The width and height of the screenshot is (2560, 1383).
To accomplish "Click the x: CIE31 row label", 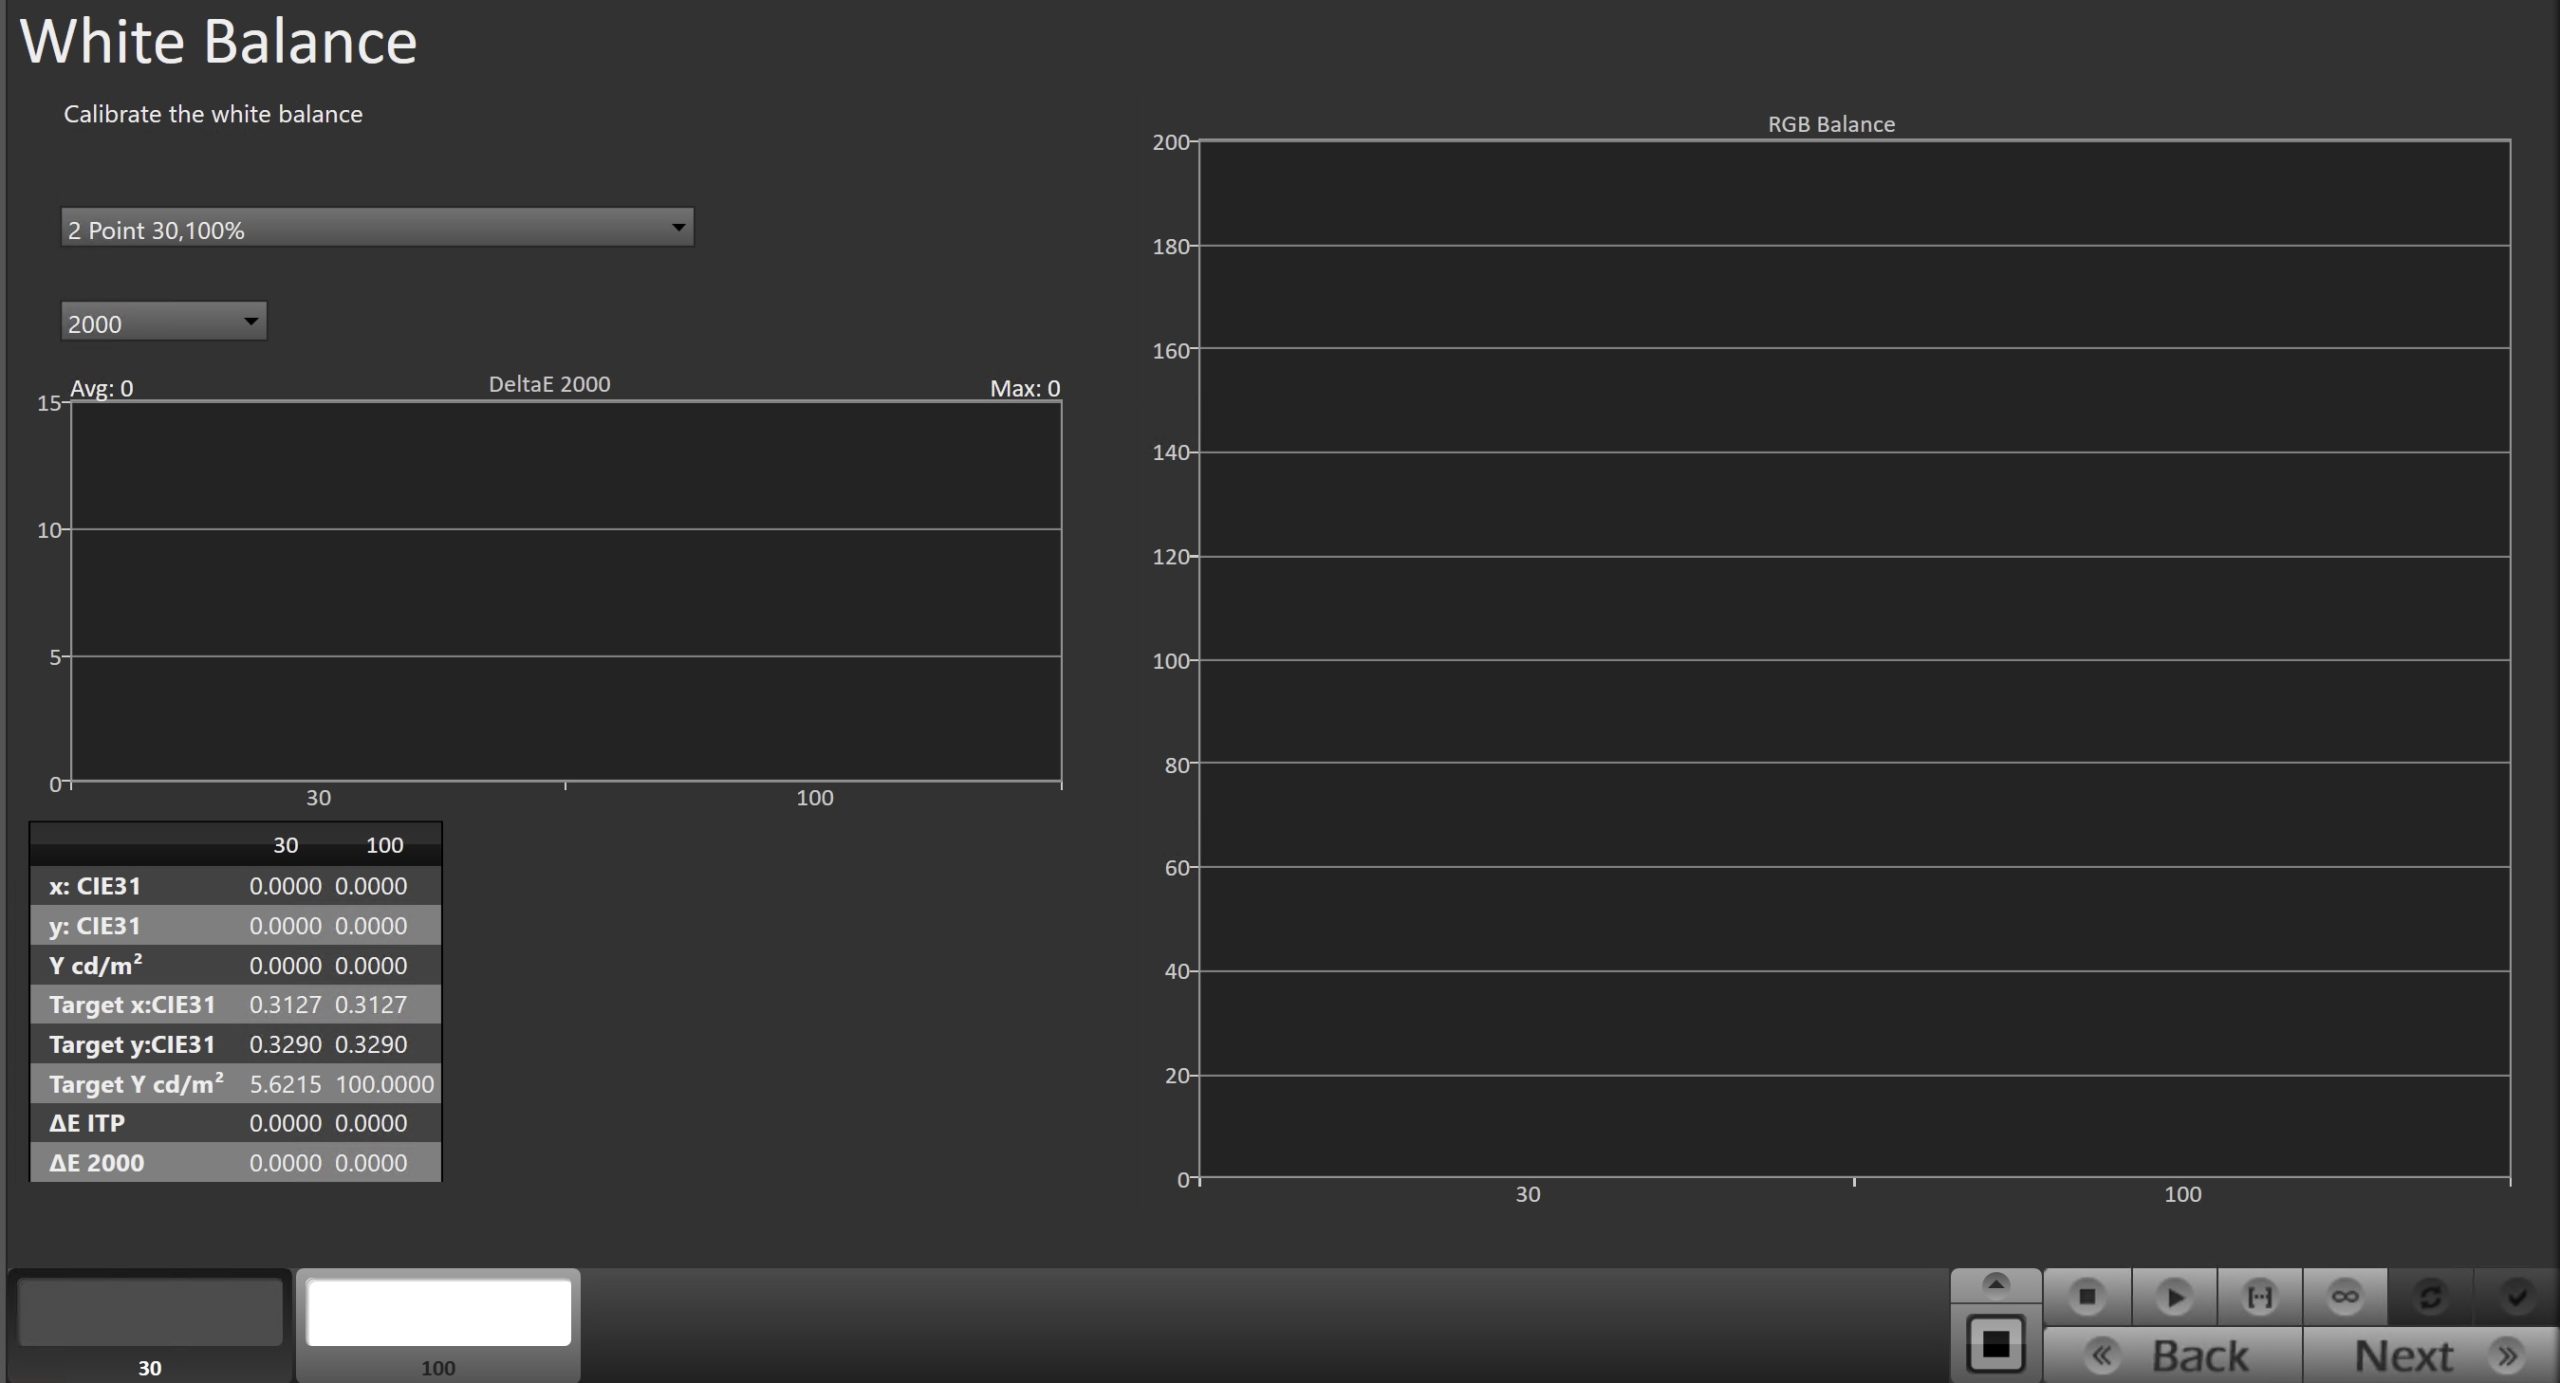I will 95,886.
